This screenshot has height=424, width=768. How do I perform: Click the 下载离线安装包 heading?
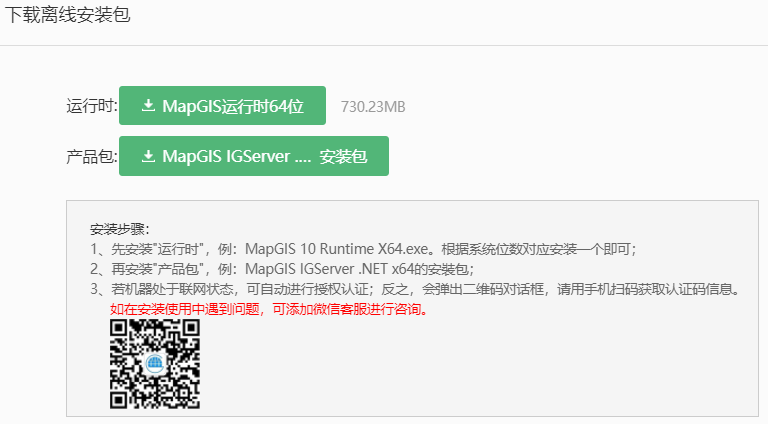point(67,14)
